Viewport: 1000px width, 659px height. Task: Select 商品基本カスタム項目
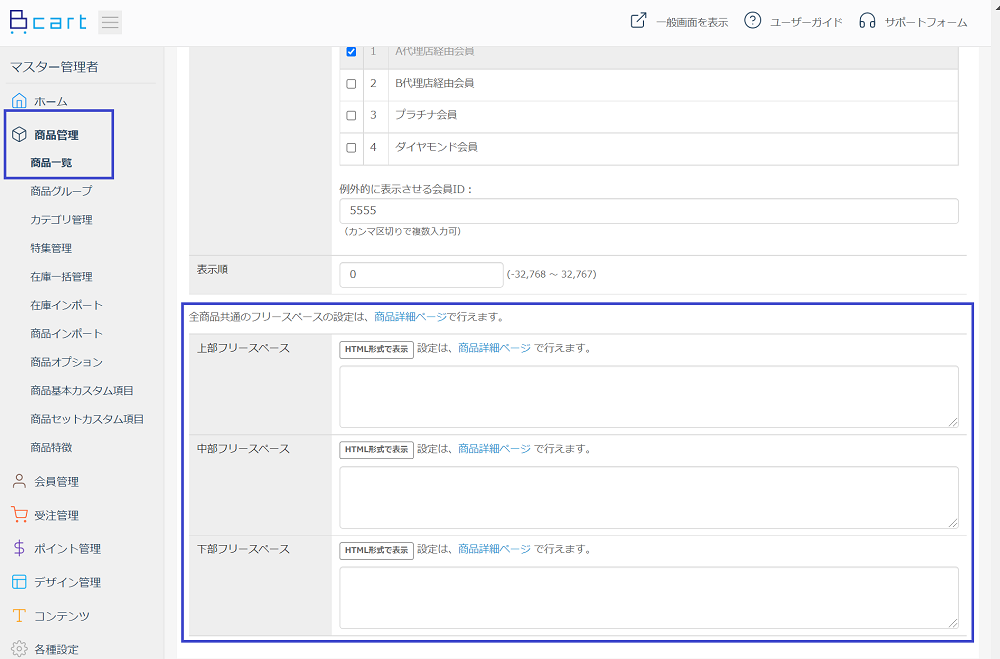click(x=82, y=390)
